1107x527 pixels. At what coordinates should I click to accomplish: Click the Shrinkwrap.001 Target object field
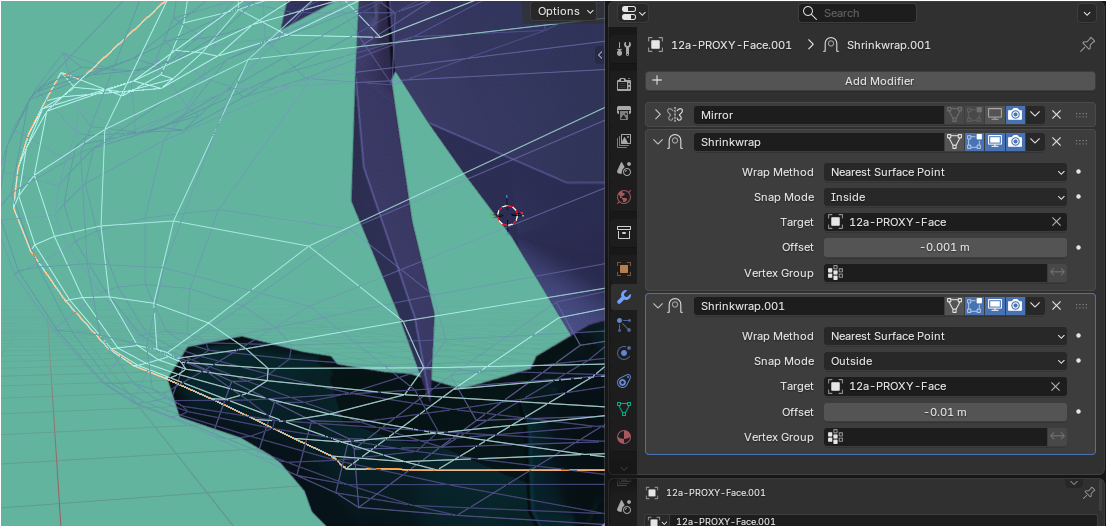945,386
